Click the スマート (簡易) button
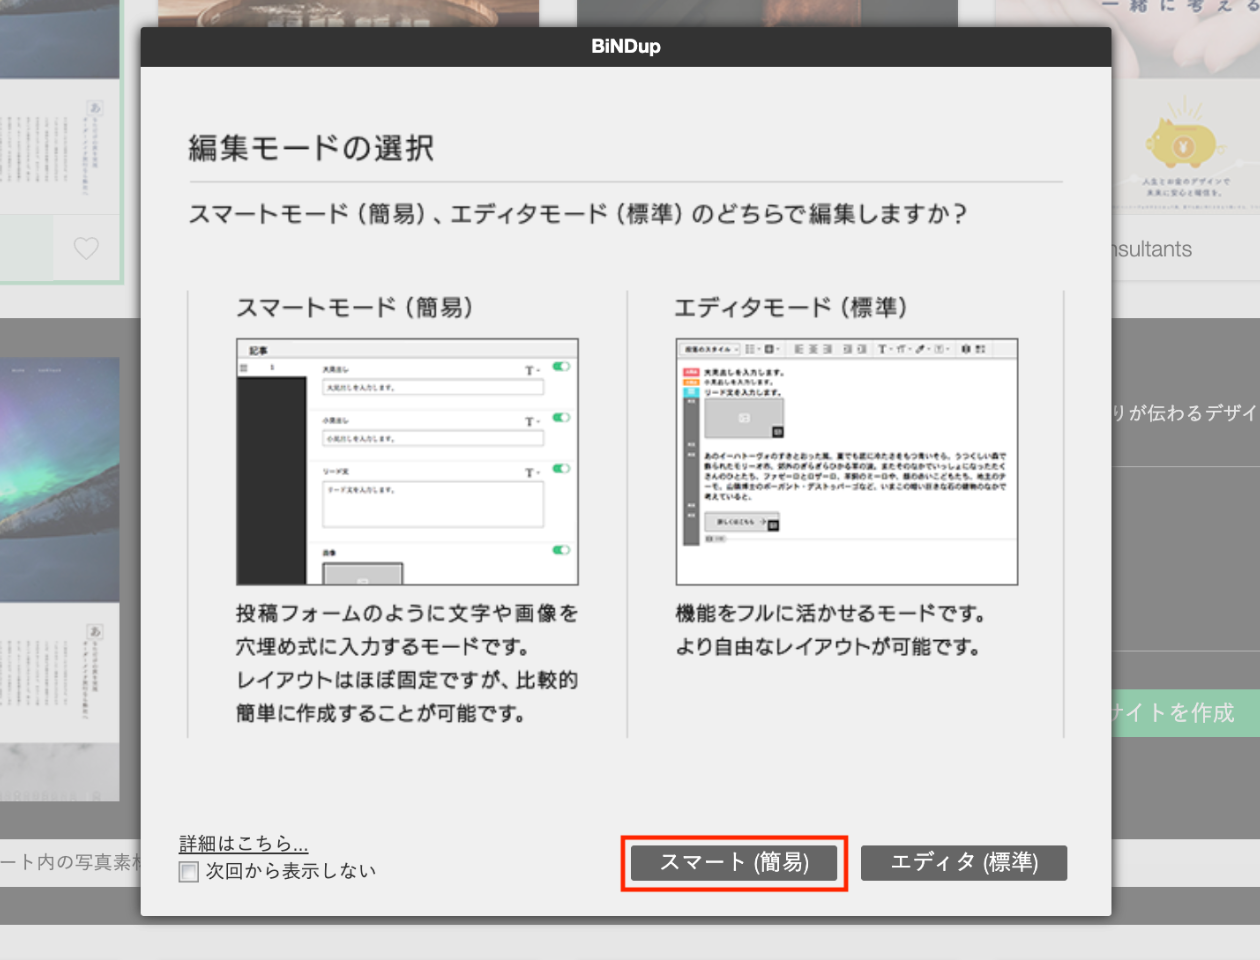Screen dimensions: 1260x960 click(733, 863)
